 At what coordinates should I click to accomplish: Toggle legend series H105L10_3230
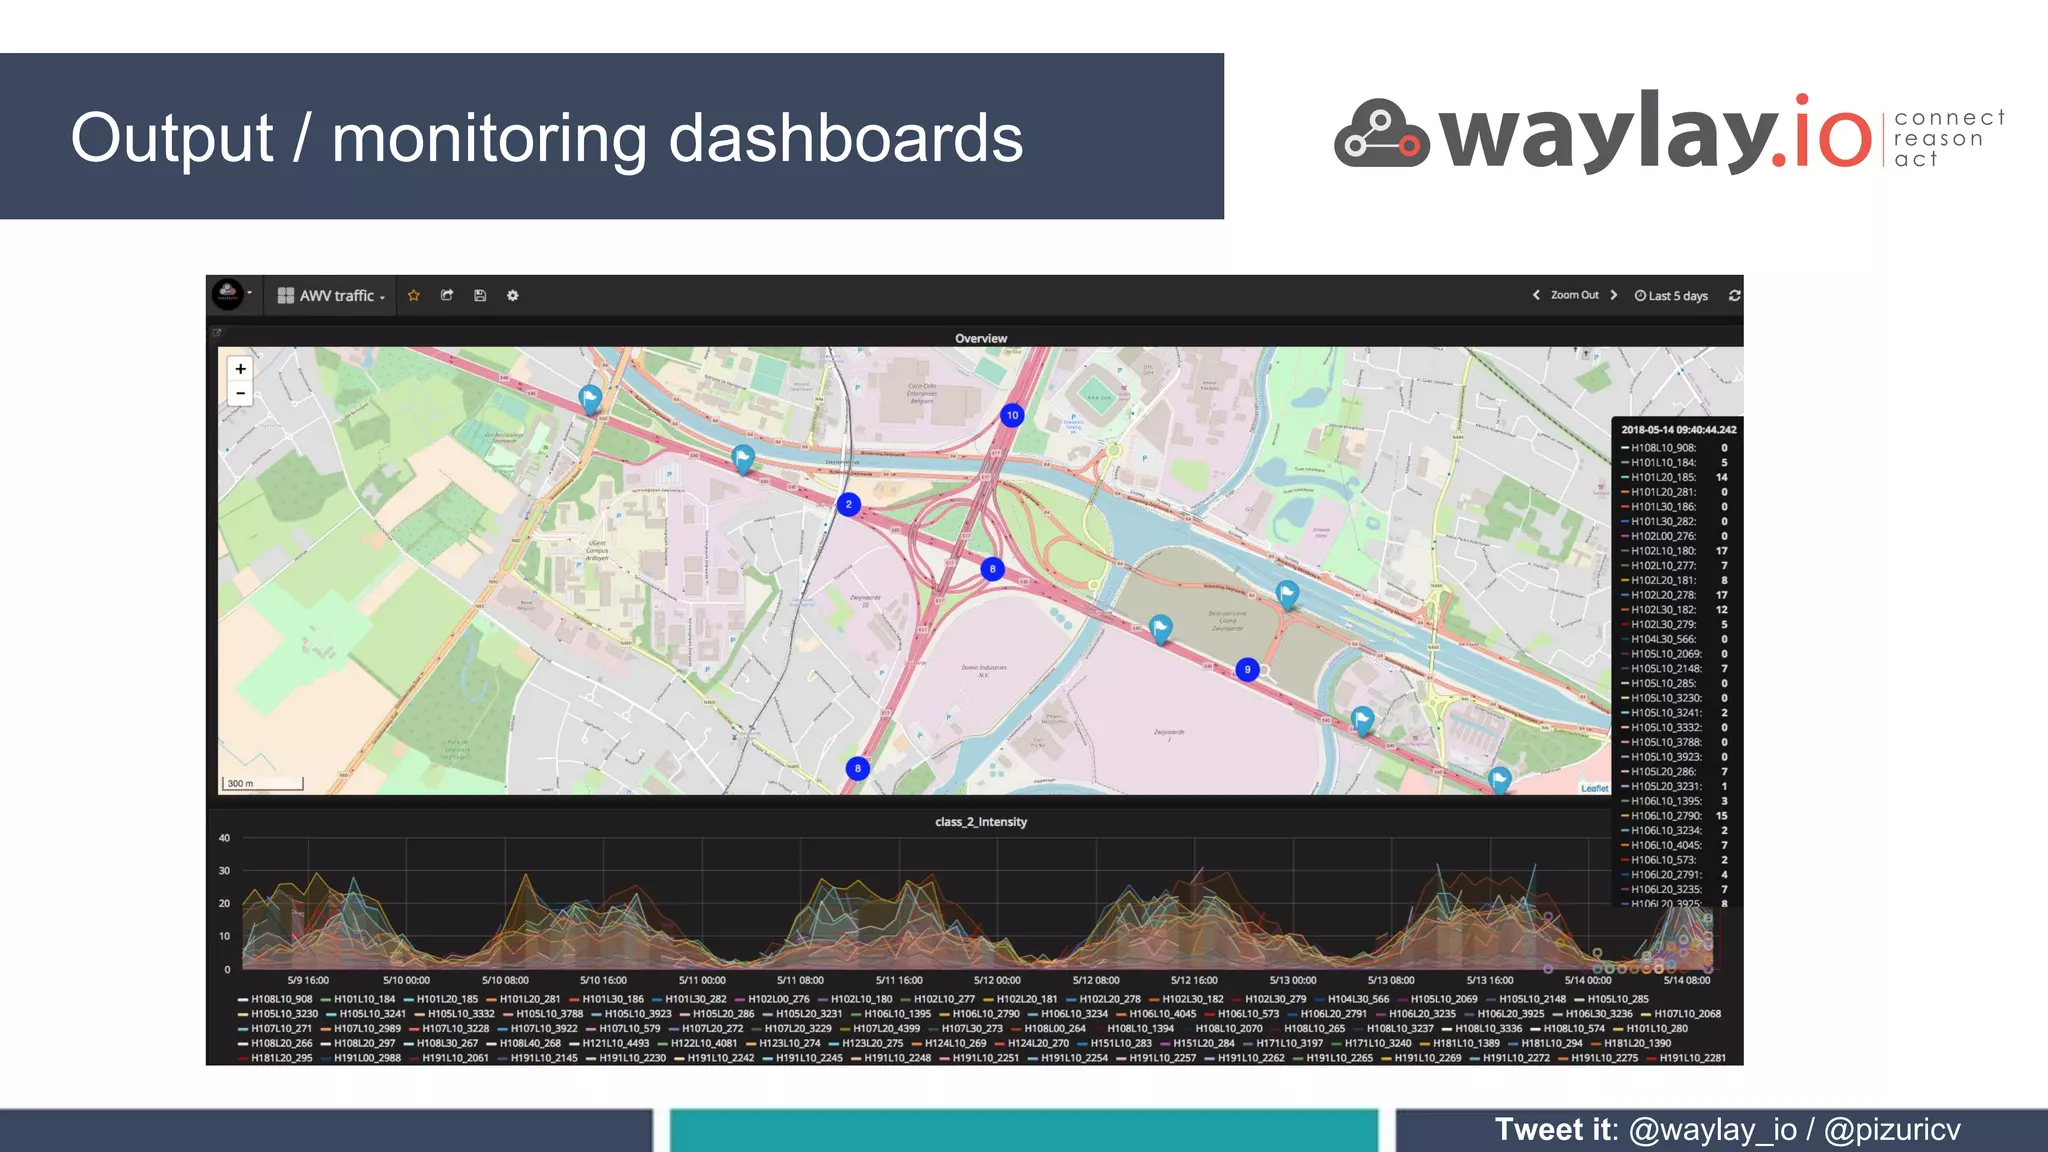point(278,1014)
